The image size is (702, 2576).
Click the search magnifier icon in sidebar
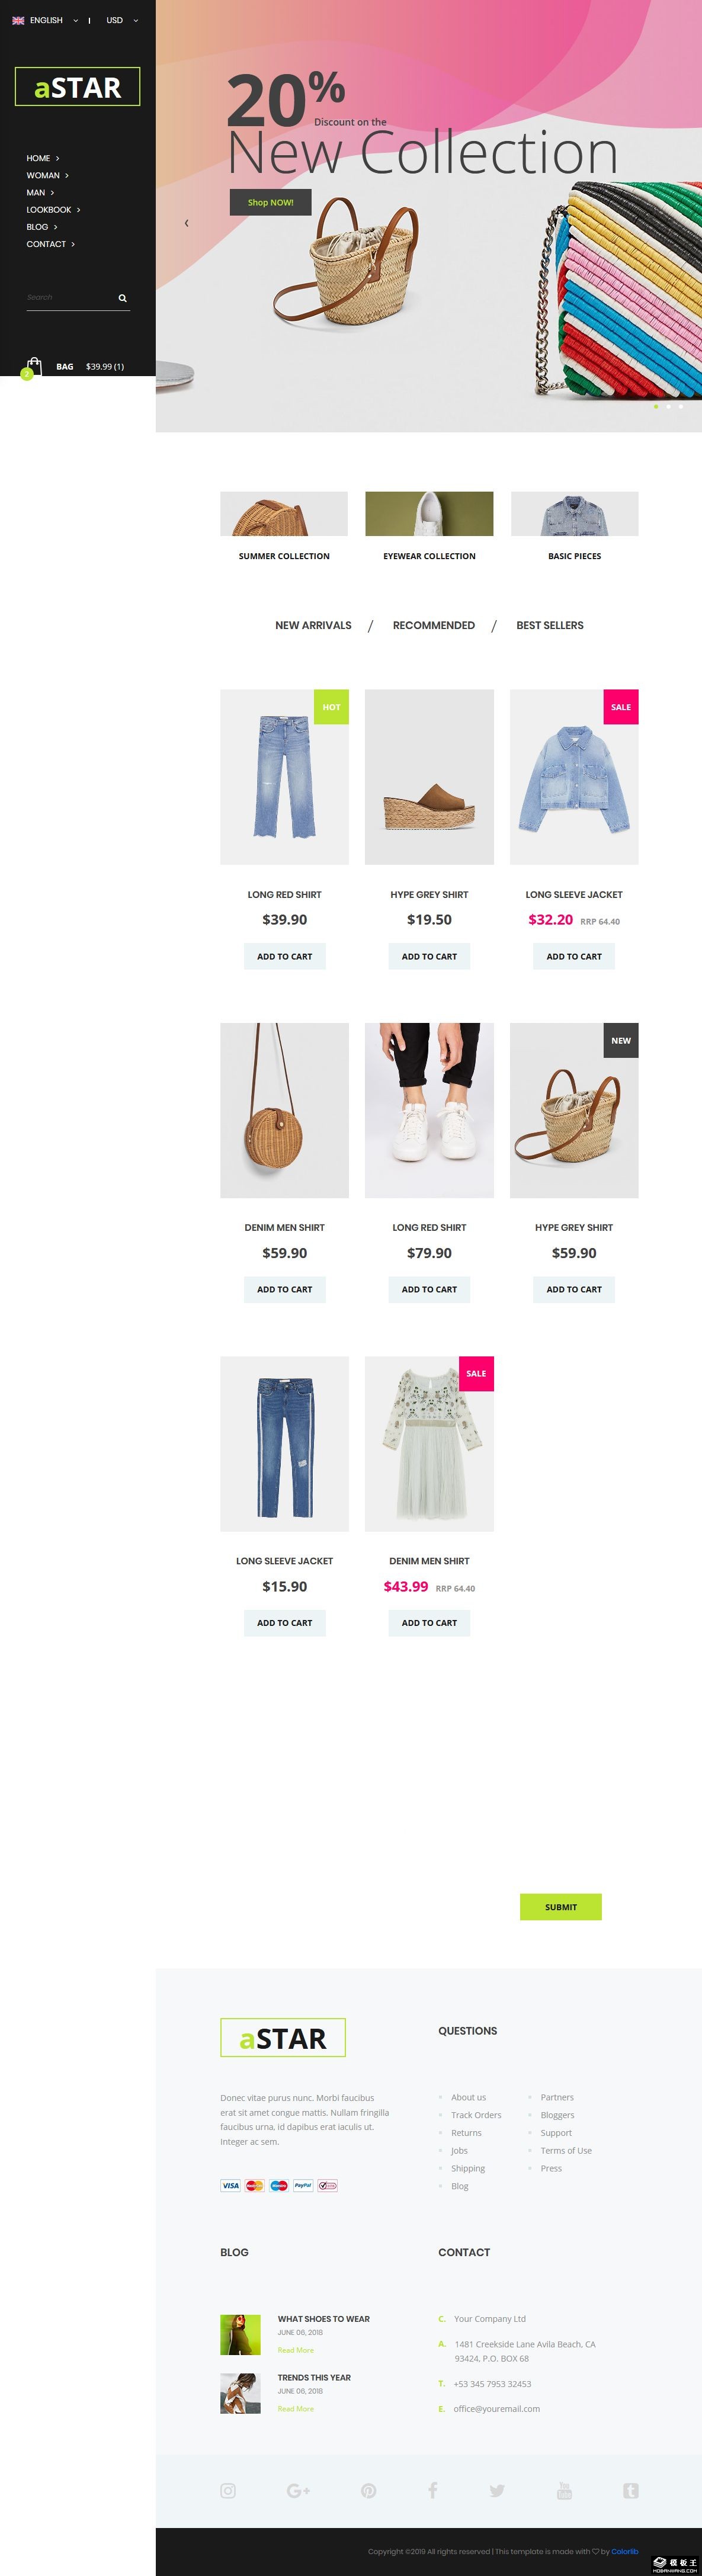[x=122, y=298]
